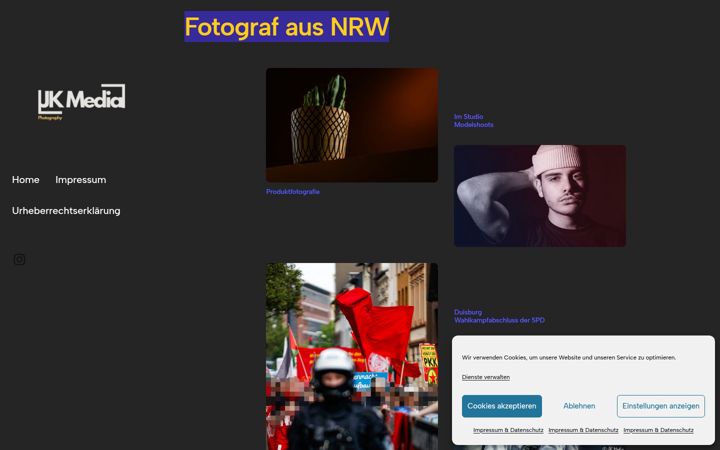Go to the Home menu item
720x450 pixels.
coord(26,180)
